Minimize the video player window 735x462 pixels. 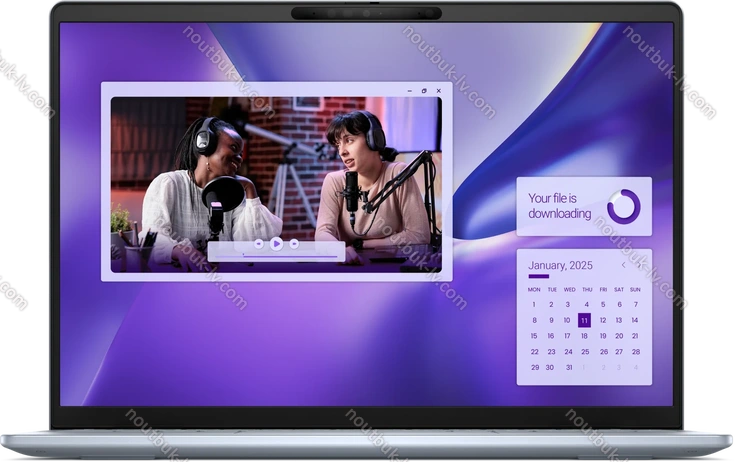click(409, 91)
